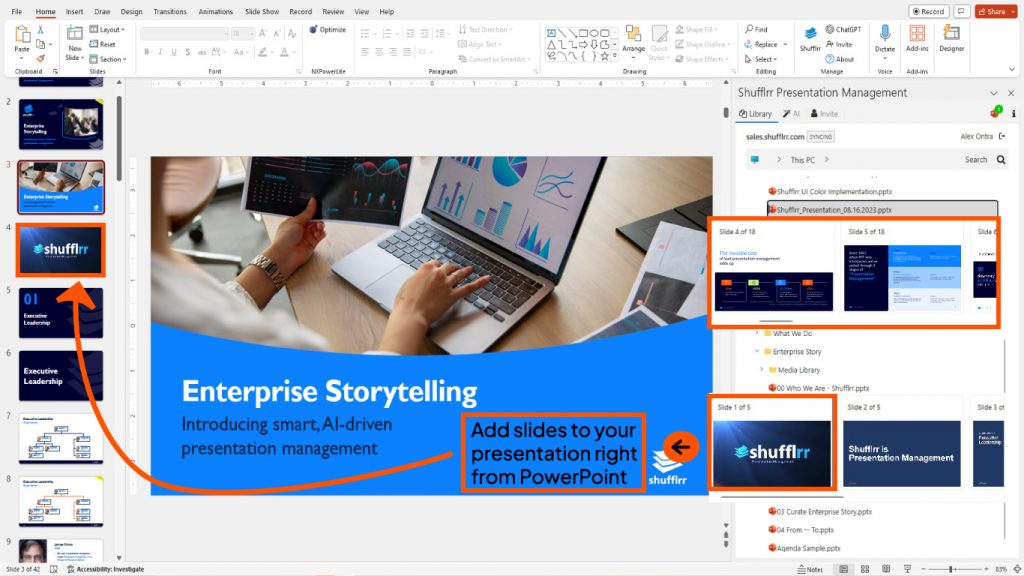Toggle Underline formatting

click(174, 52)
